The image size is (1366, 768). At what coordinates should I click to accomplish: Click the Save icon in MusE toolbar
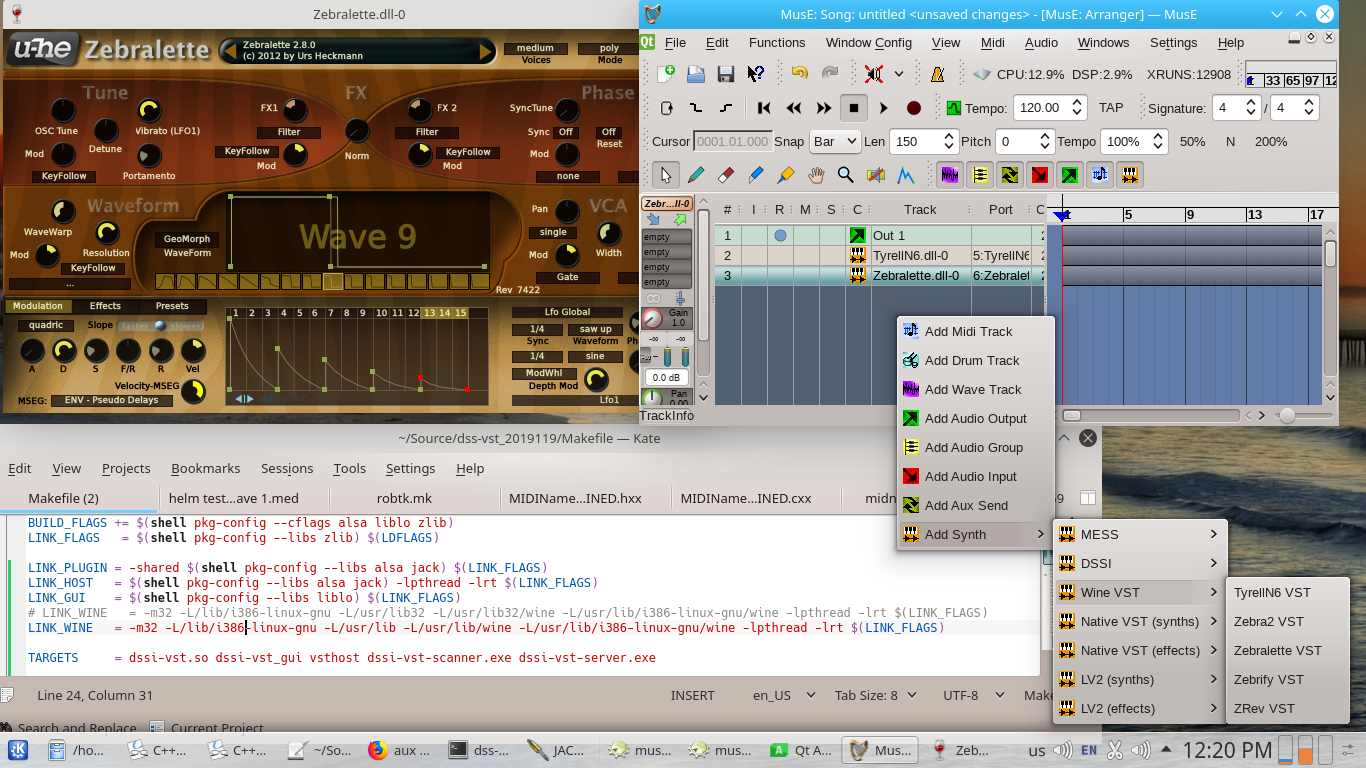[726, 73]
